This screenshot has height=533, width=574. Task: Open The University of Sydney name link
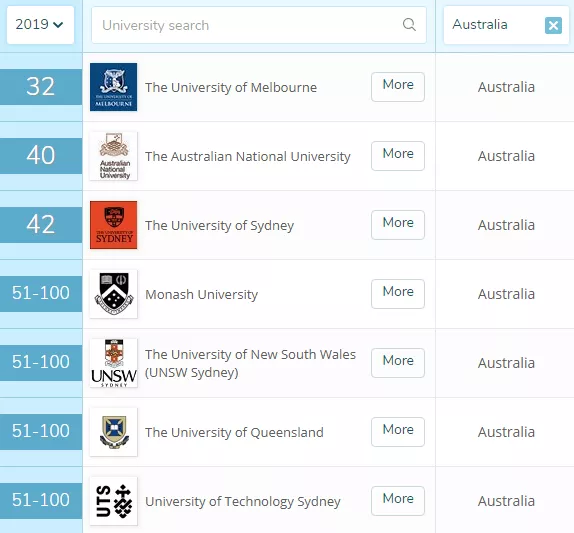[x=220, y=226]
